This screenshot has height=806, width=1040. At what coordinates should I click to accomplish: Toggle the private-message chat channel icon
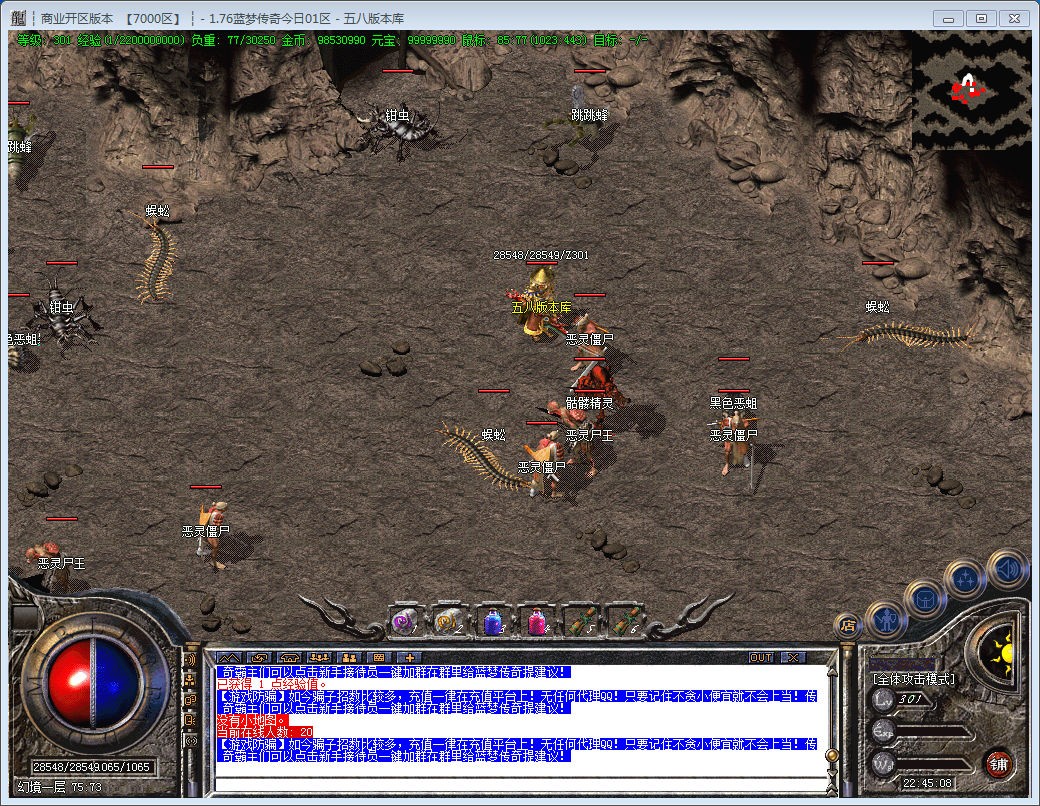click(191, 720)
